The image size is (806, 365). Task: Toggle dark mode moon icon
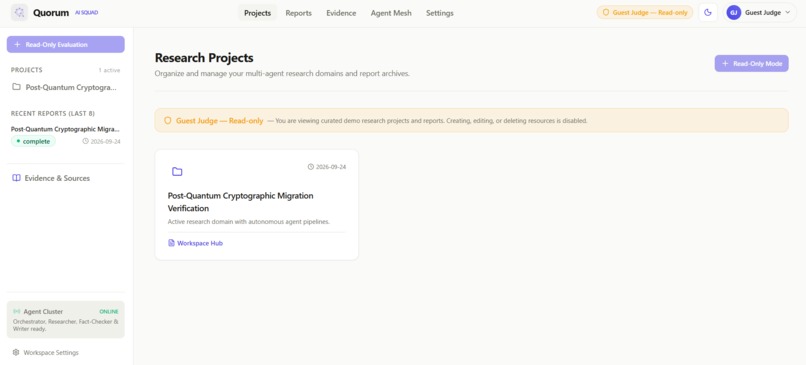tap(708, 13)
